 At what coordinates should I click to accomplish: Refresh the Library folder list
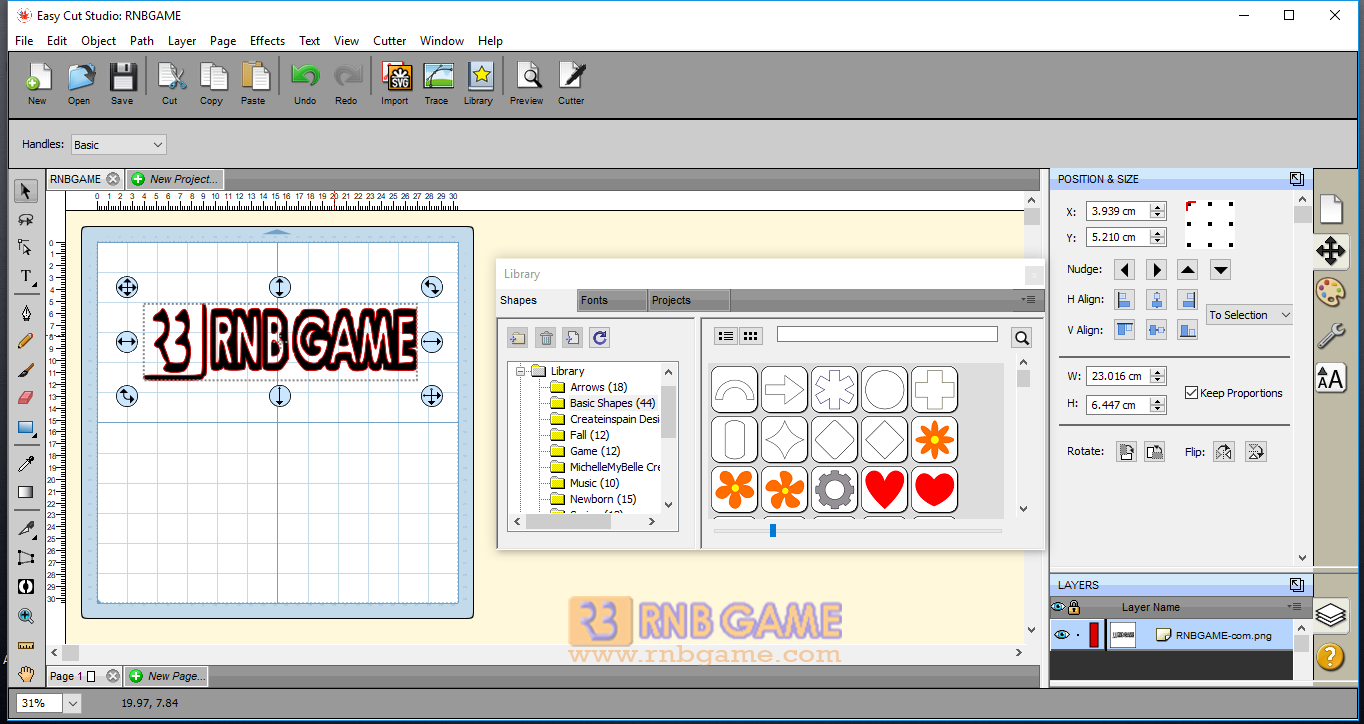click(x=599, y=338)
